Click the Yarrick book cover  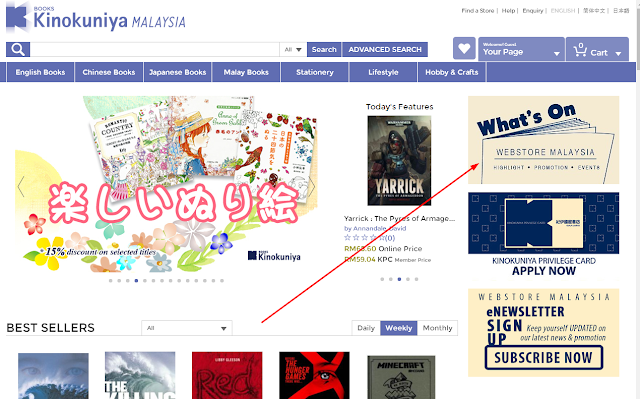[x=399, y=160]
